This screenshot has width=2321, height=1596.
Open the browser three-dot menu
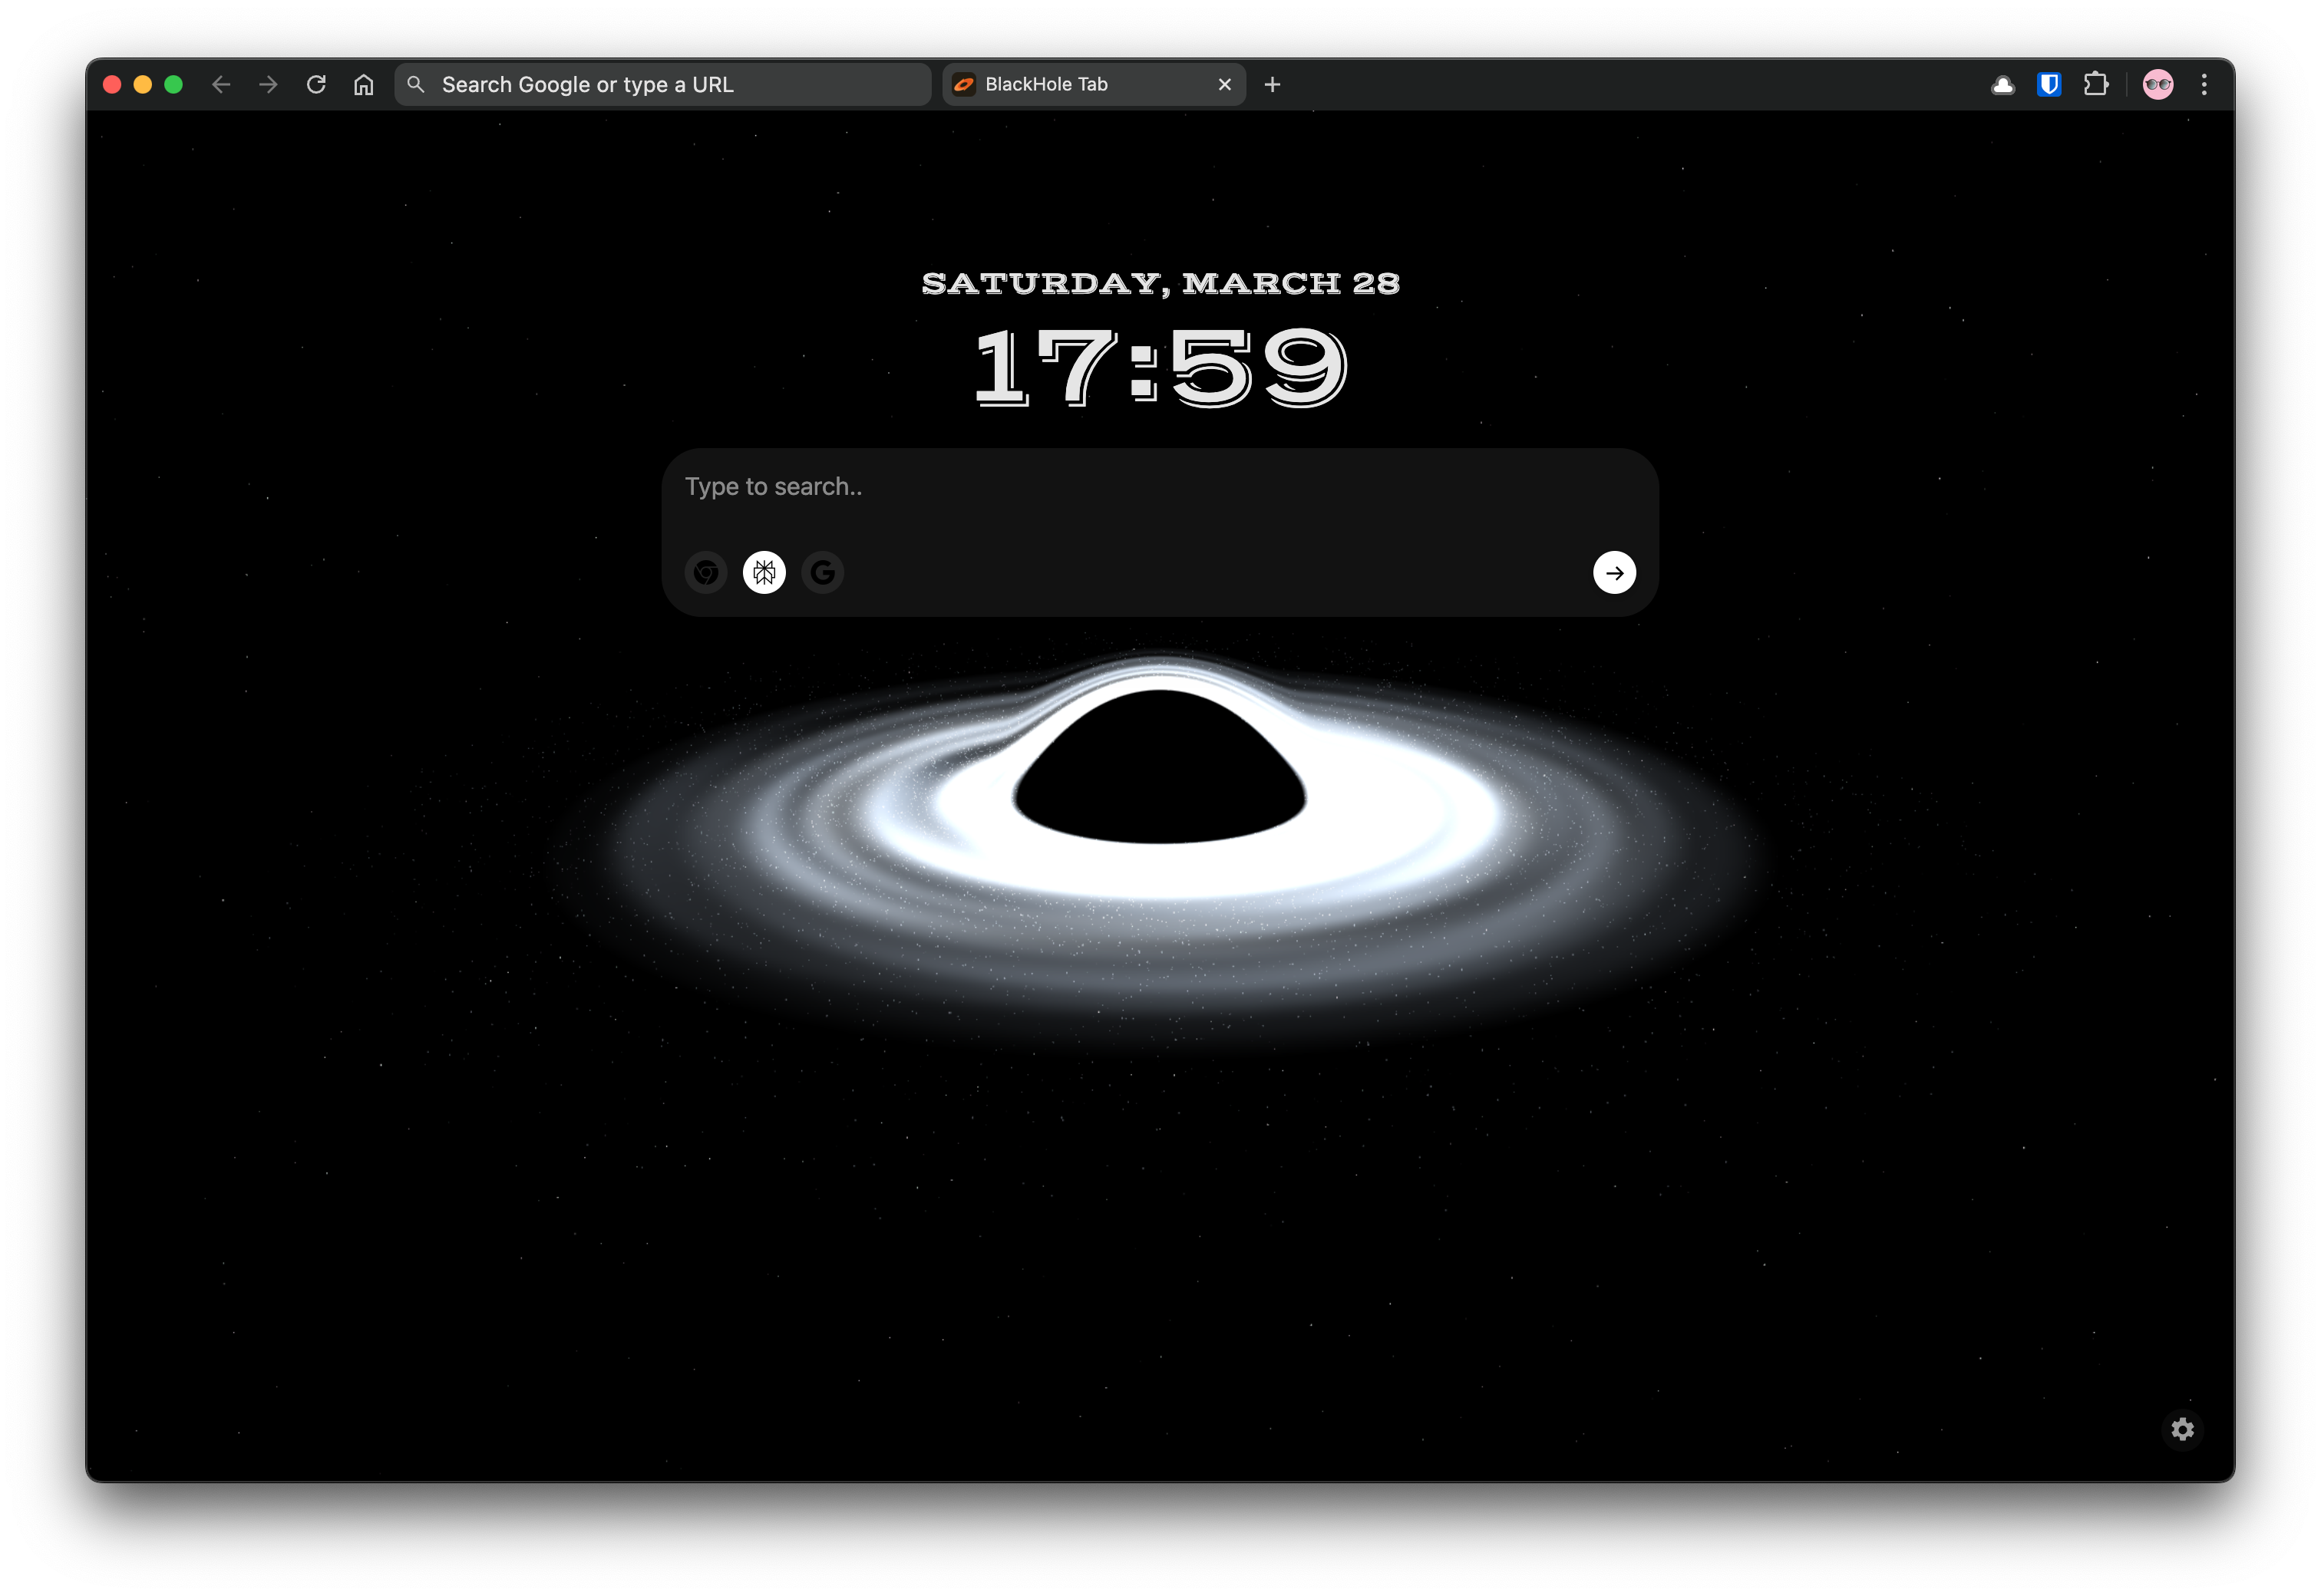coord(2204,85)
